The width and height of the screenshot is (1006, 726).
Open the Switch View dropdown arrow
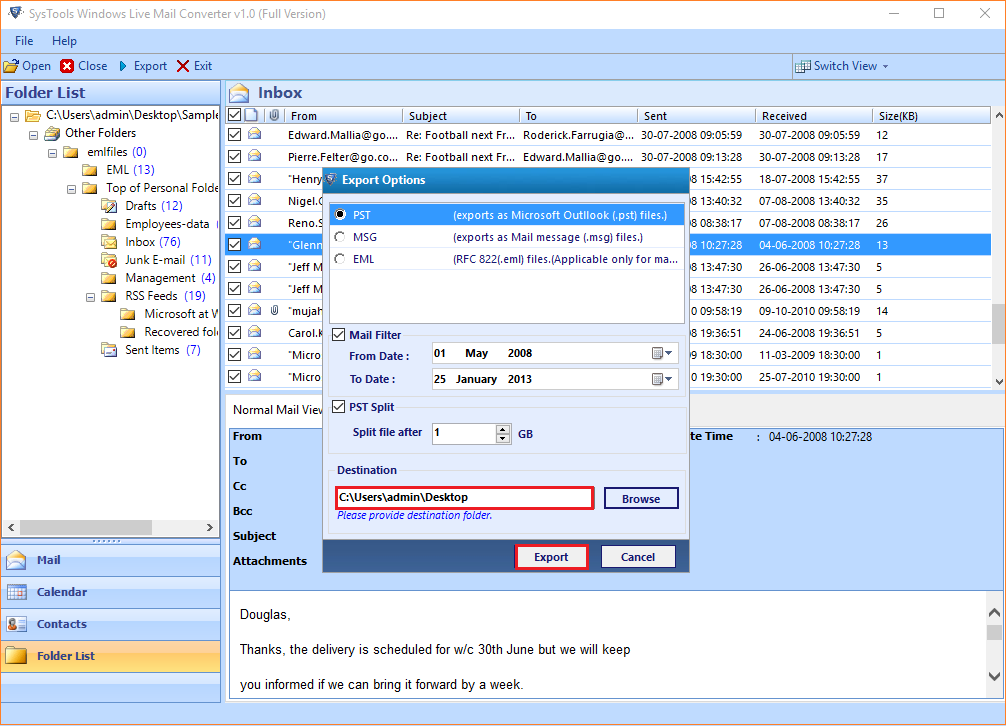[x=885, y=67]
